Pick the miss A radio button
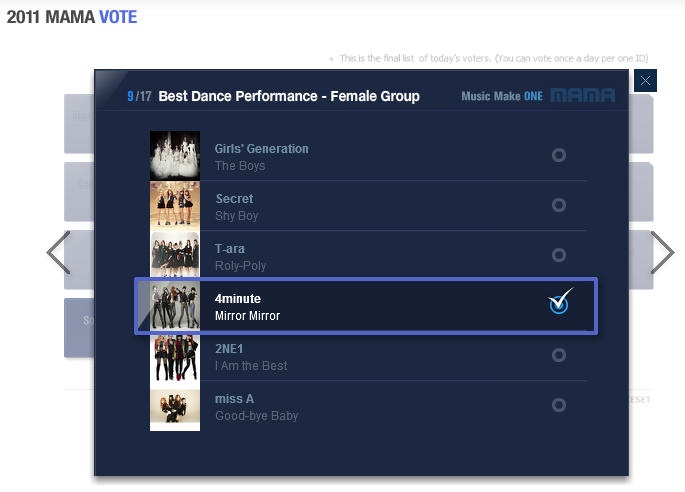Screen dimensions: 685x492 pyautogui.click(x=559, y=405)
